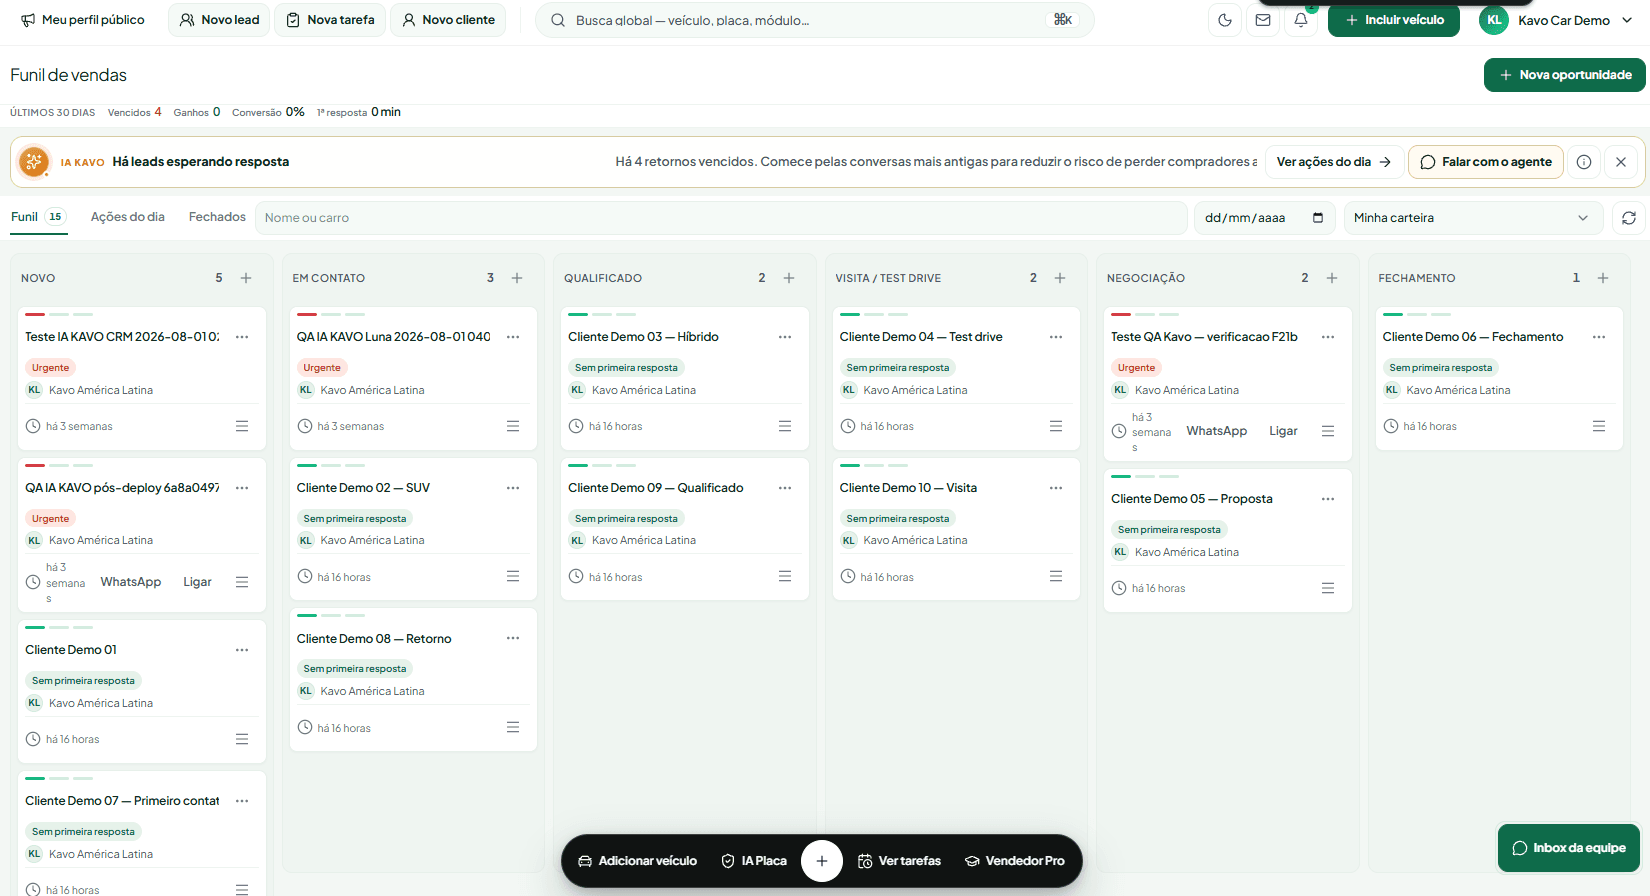Open options for Cliente Demo 01 card
The width and height of the screenshot is (1650, 896).
coord(242,650)
